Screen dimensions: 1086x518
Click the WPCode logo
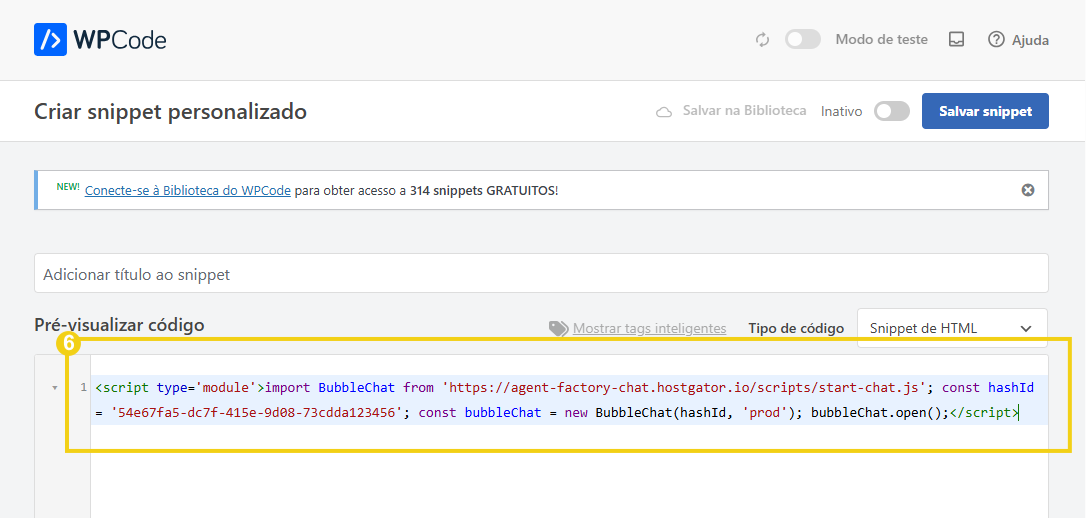click(100, 39)
